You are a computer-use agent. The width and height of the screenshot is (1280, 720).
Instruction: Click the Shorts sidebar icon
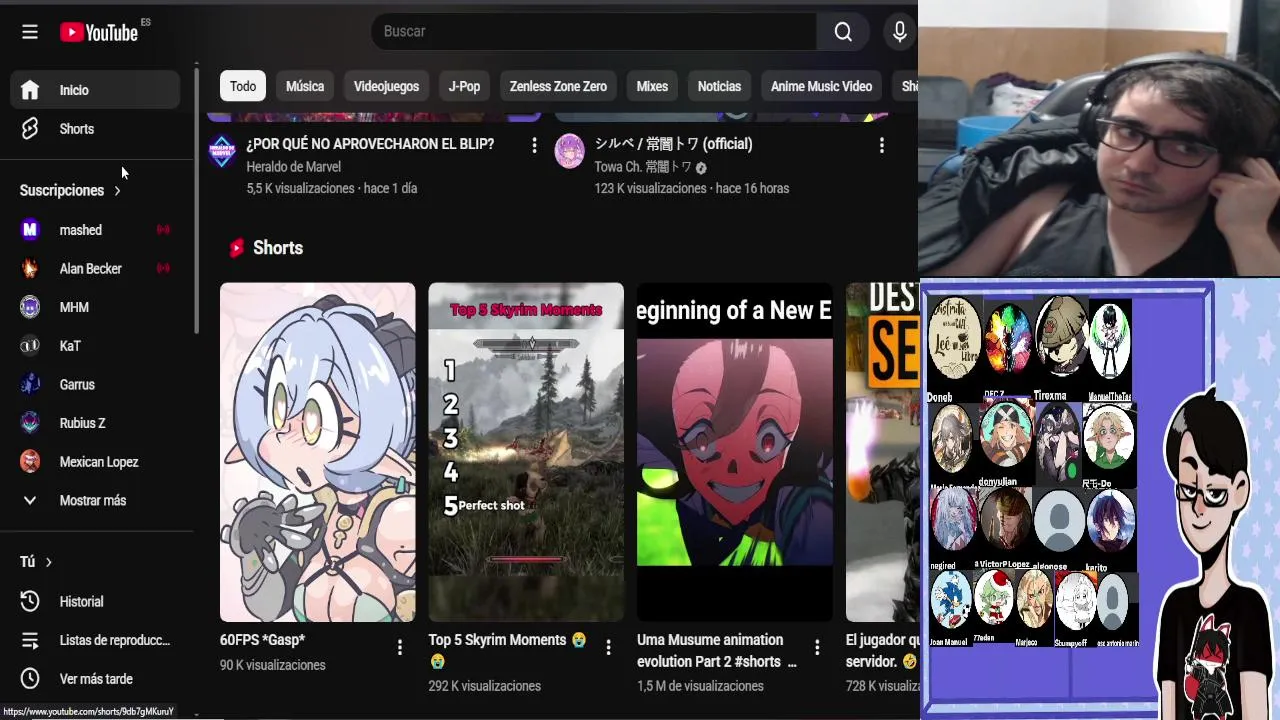click(30, 129)
